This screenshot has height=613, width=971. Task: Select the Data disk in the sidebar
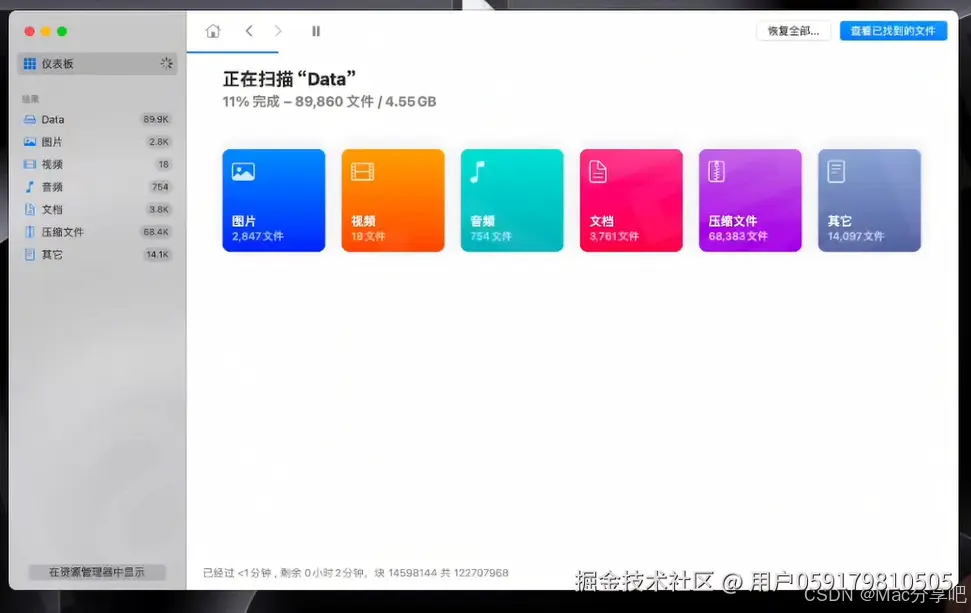(51, 119)
